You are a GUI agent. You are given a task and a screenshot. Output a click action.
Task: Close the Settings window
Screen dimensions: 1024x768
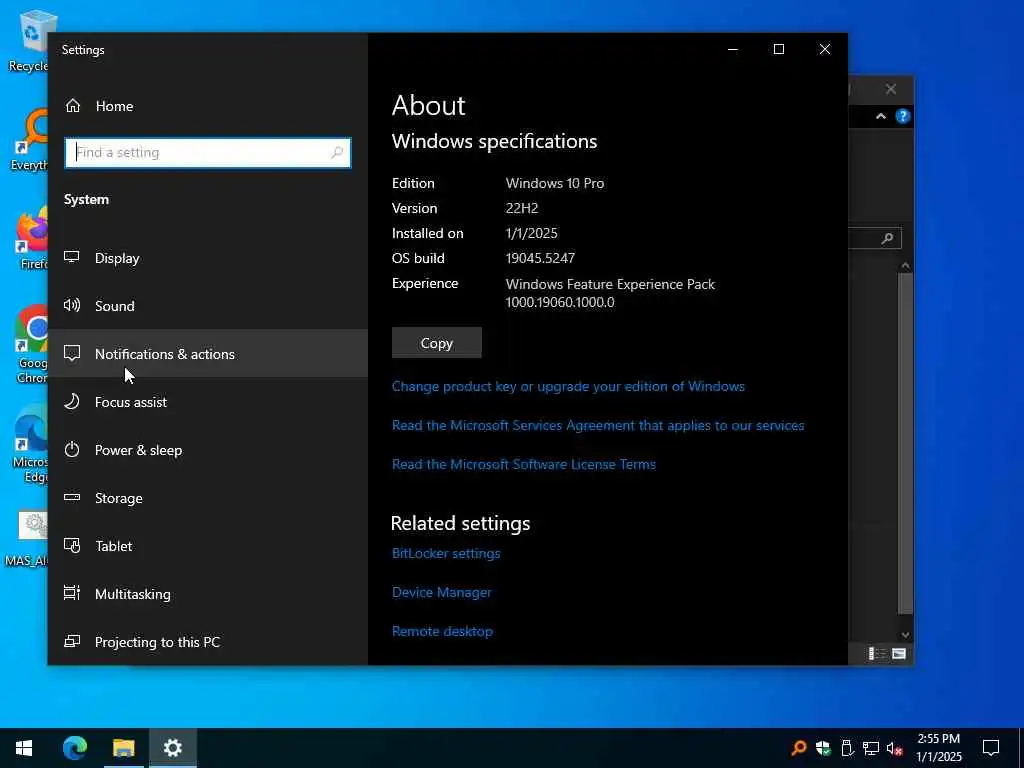(x=825, y=49)
